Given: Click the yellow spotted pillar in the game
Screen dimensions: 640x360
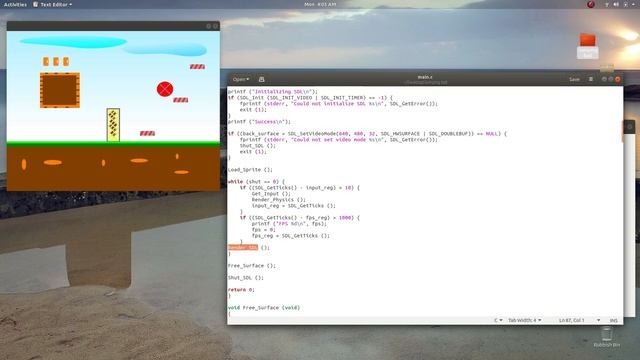Looking at the screenshot, I should point(113,125).
